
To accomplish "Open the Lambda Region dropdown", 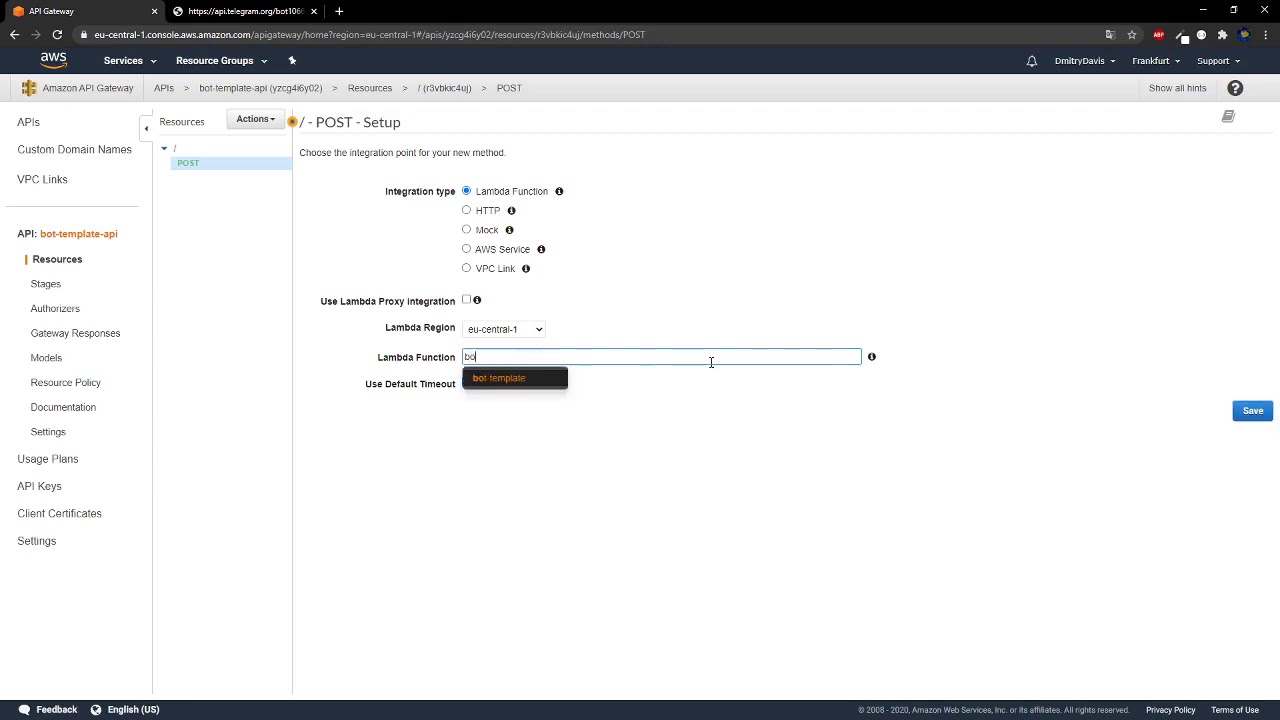I will [504, 329].
